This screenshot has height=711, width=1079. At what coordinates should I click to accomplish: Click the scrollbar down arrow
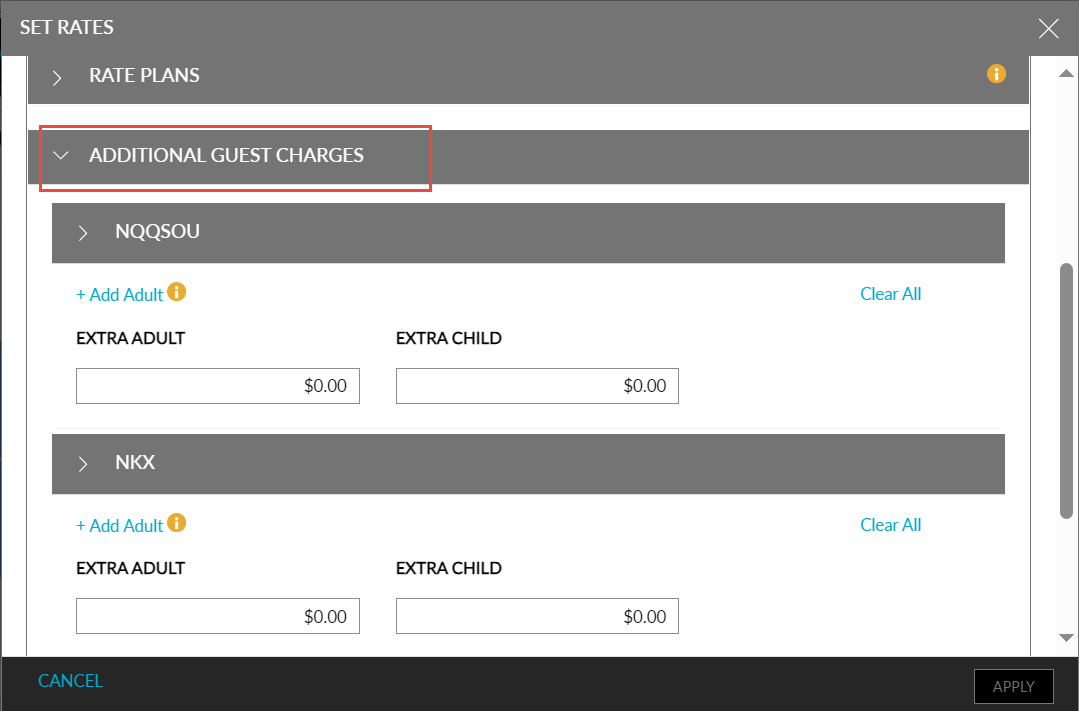coord(1066,638)
